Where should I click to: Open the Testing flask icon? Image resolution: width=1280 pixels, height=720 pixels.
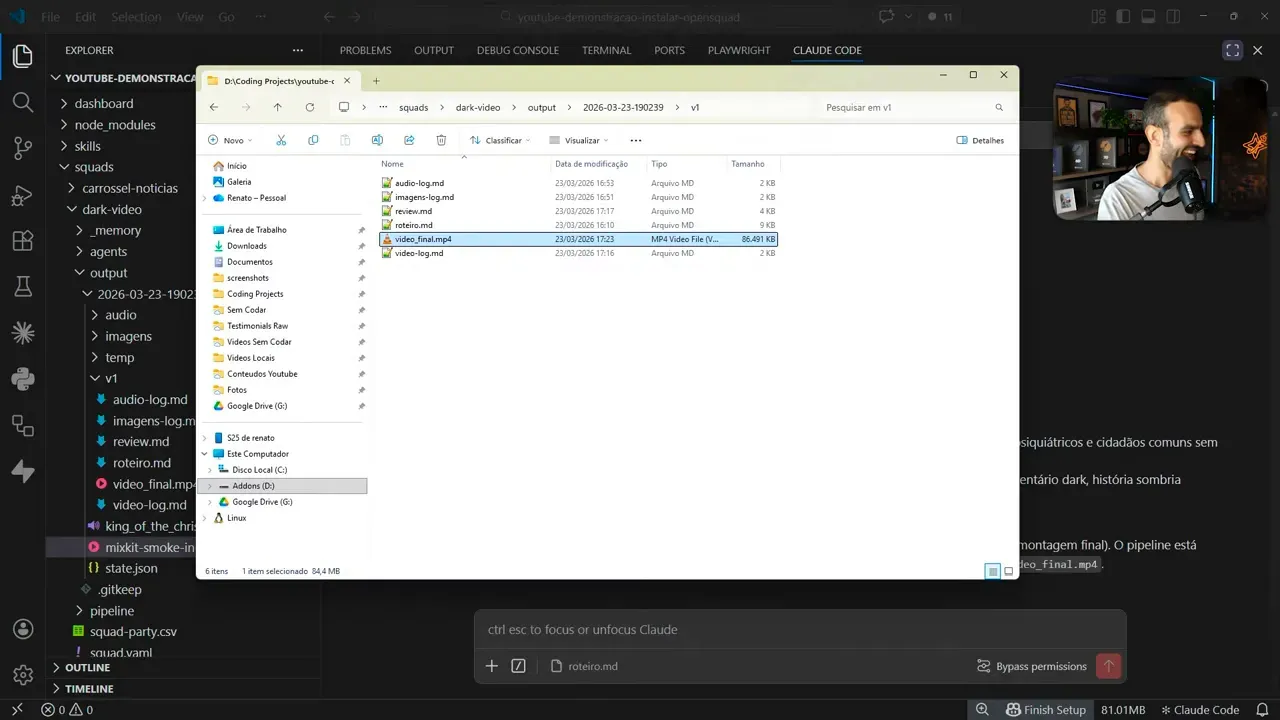coord(22,288)
